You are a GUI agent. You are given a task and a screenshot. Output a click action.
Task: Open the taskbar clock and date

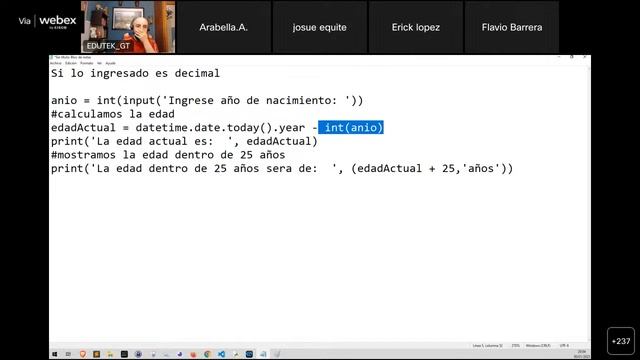coord(581,354)
